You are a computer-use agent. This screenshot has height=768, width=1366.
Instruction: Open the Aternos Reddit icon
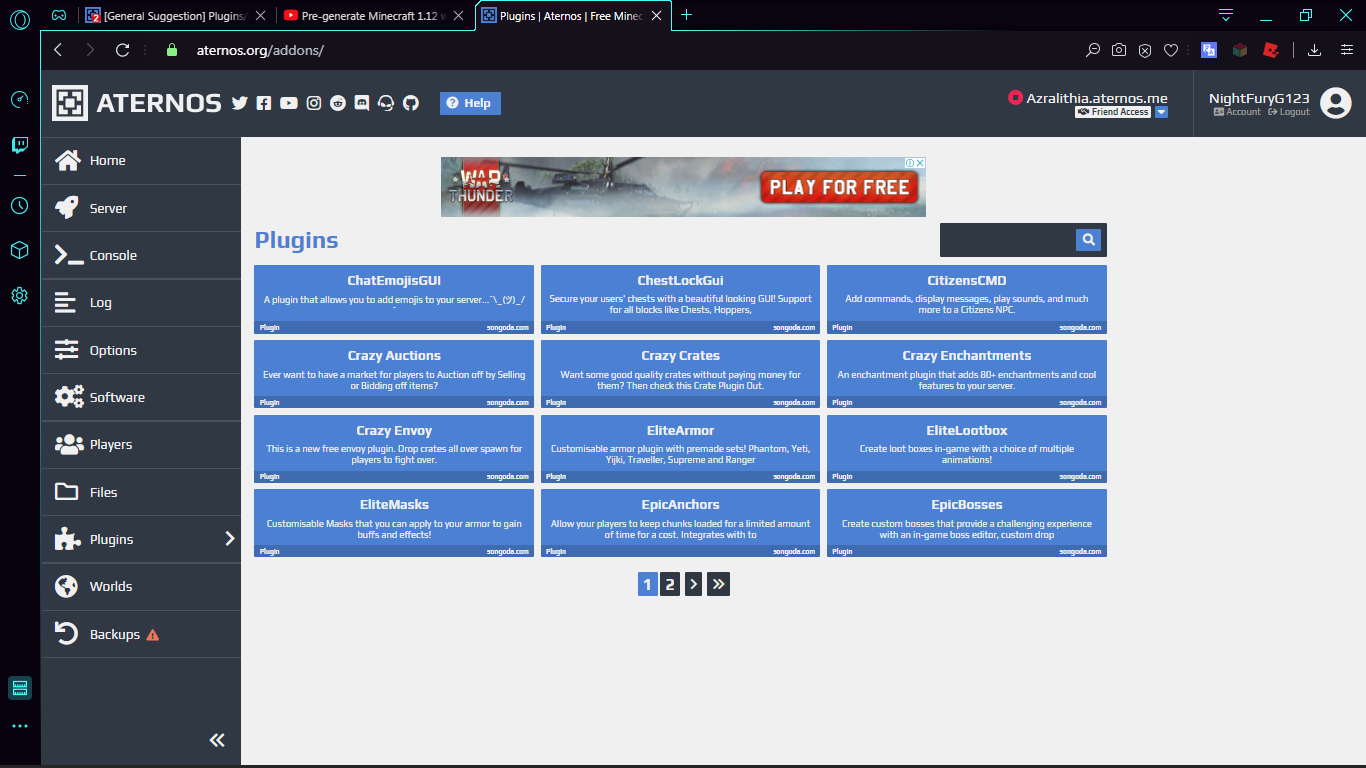(338, 103)
